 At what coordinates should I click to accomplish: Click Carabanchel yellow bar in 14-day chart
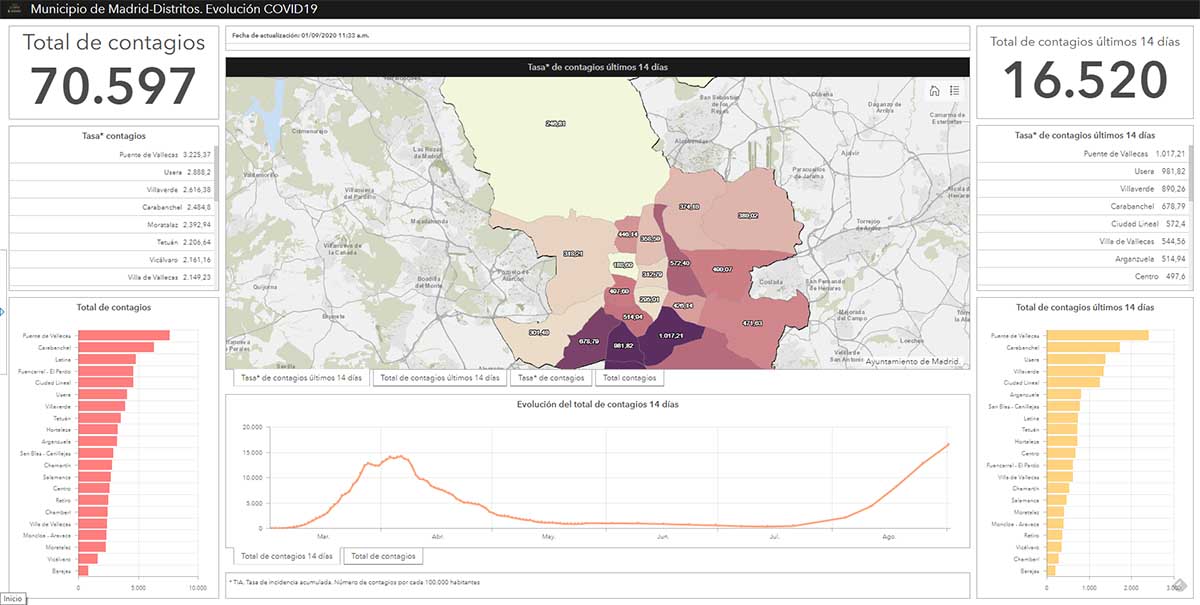click(1084, 348)
